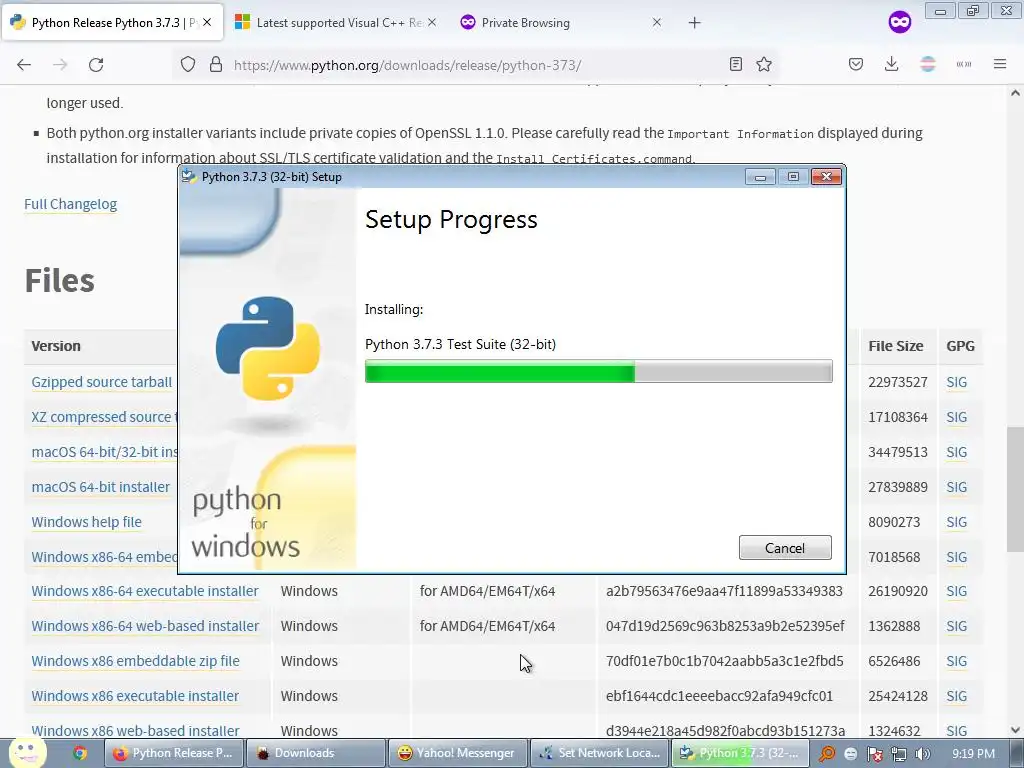Launch Chrome from the taskbar

[x=80, y=753]
